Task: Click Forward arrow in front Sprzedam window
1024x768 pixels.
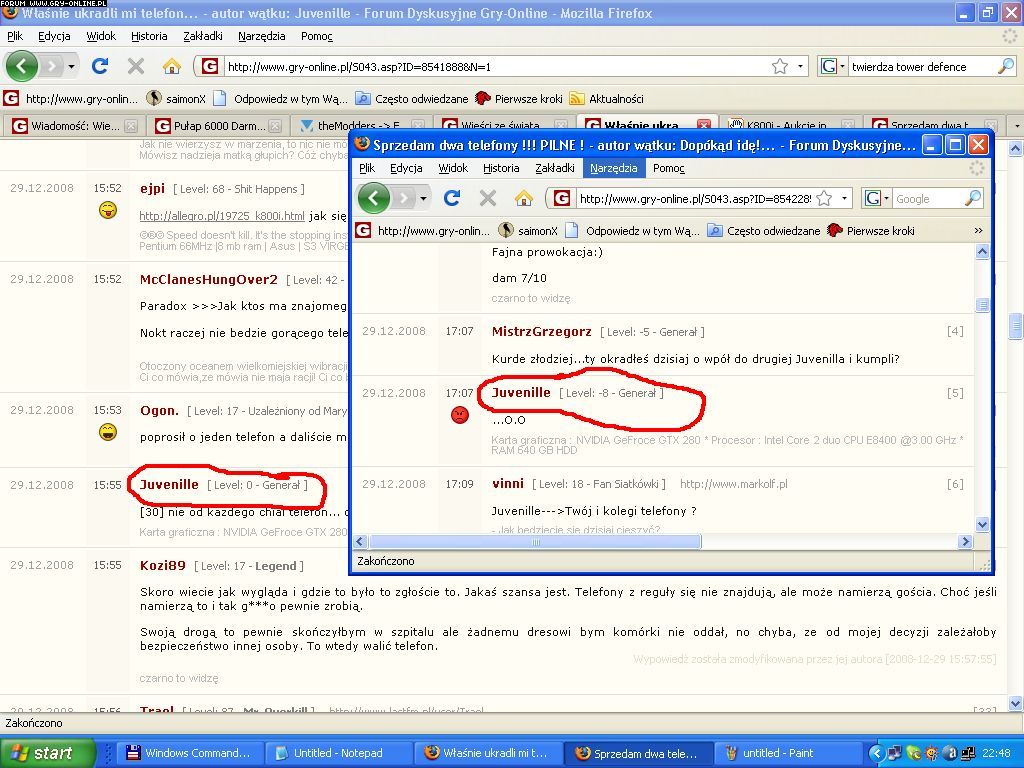Action: click(404, 198)
